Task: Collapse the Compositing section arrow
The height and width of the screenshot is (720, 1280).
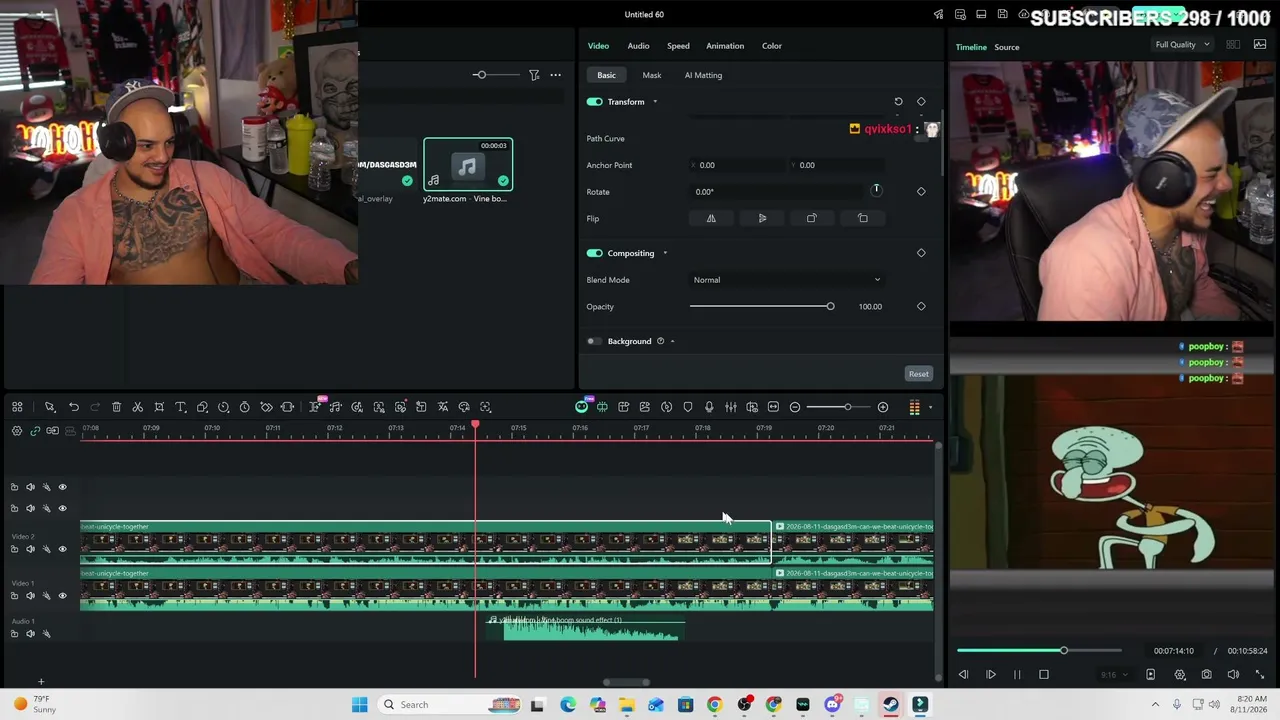Action: coord(665,253)
